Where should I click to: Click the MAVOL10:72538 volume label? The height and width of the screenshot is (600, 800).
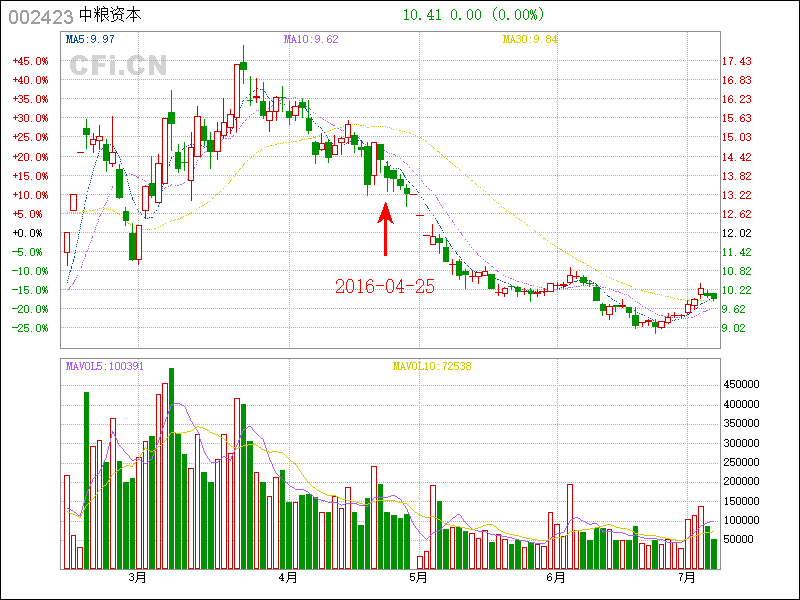pyautogui.click(x=431, y=366)
